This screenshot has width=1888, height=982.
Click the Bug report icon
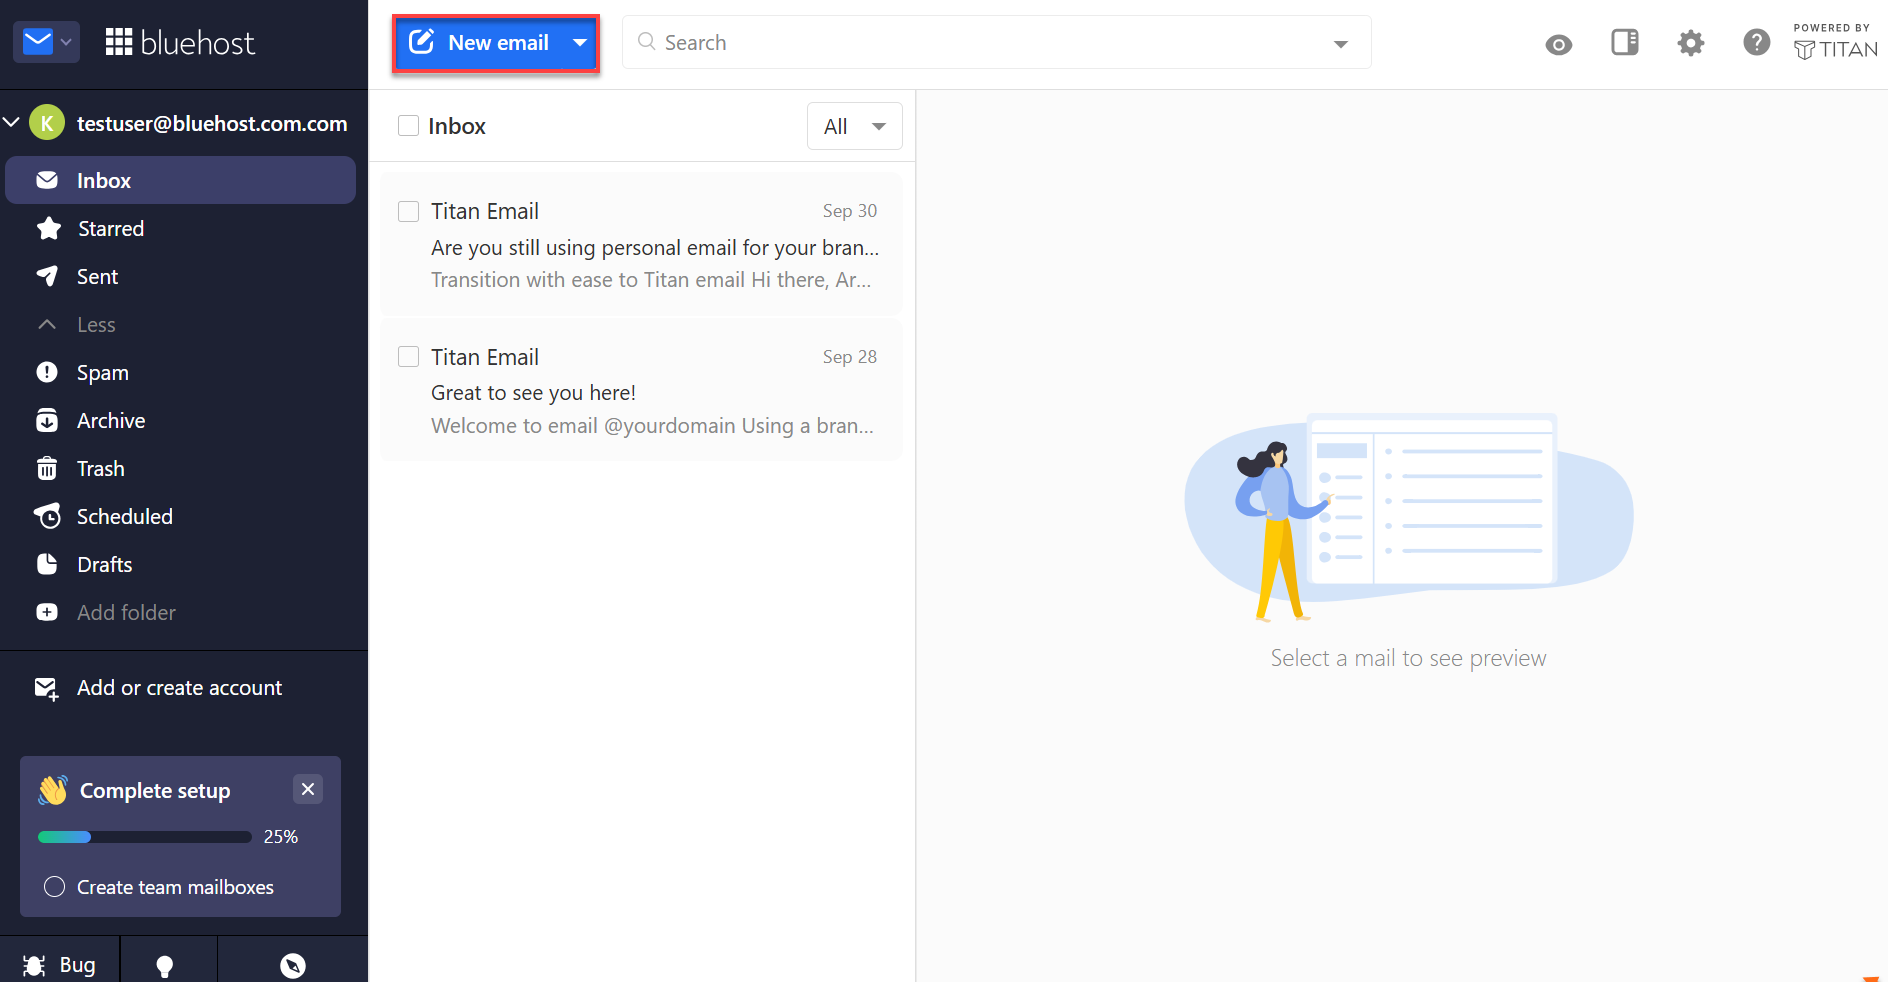34,965
